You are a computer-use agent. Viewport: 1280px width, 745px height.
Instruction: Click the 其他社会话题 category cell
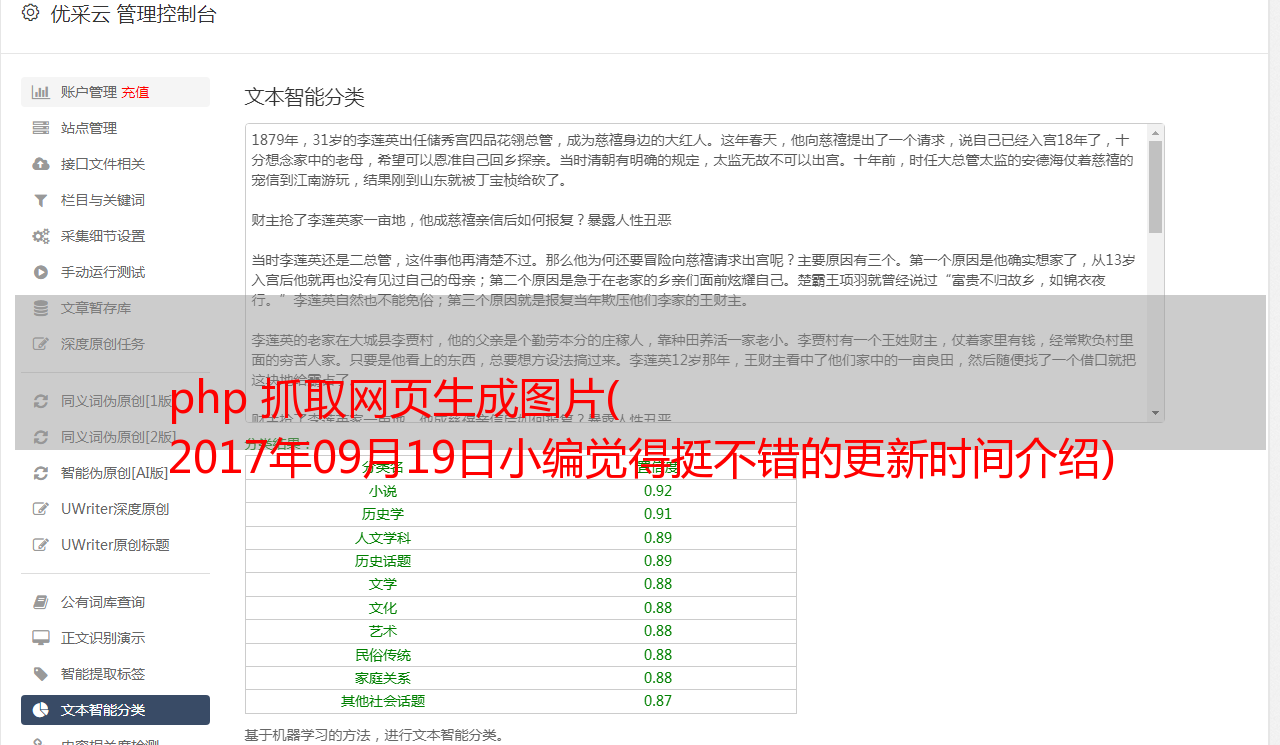[383, 701]
